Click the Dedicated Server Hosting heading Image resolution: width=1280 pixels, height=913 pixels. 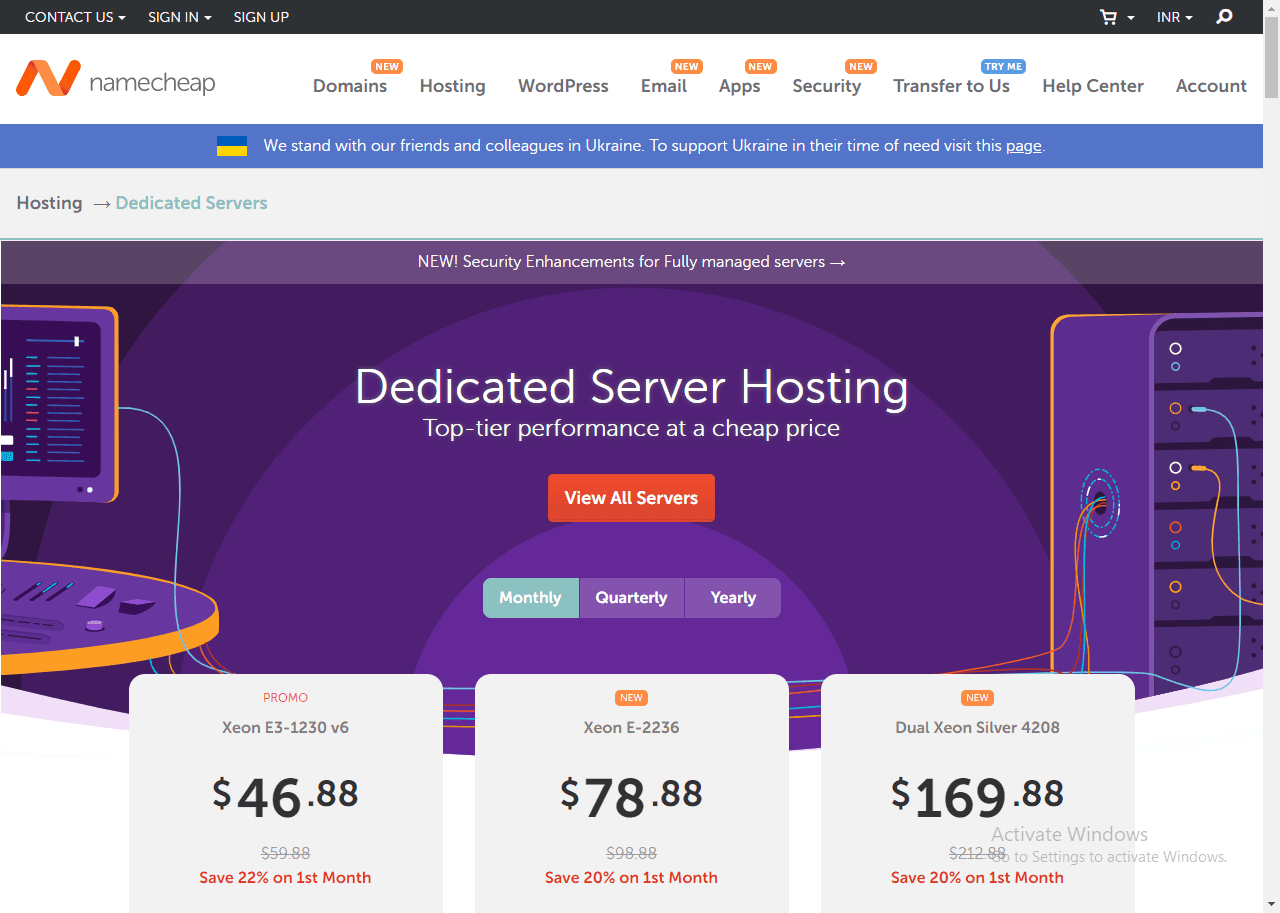[x=632, y=388]
